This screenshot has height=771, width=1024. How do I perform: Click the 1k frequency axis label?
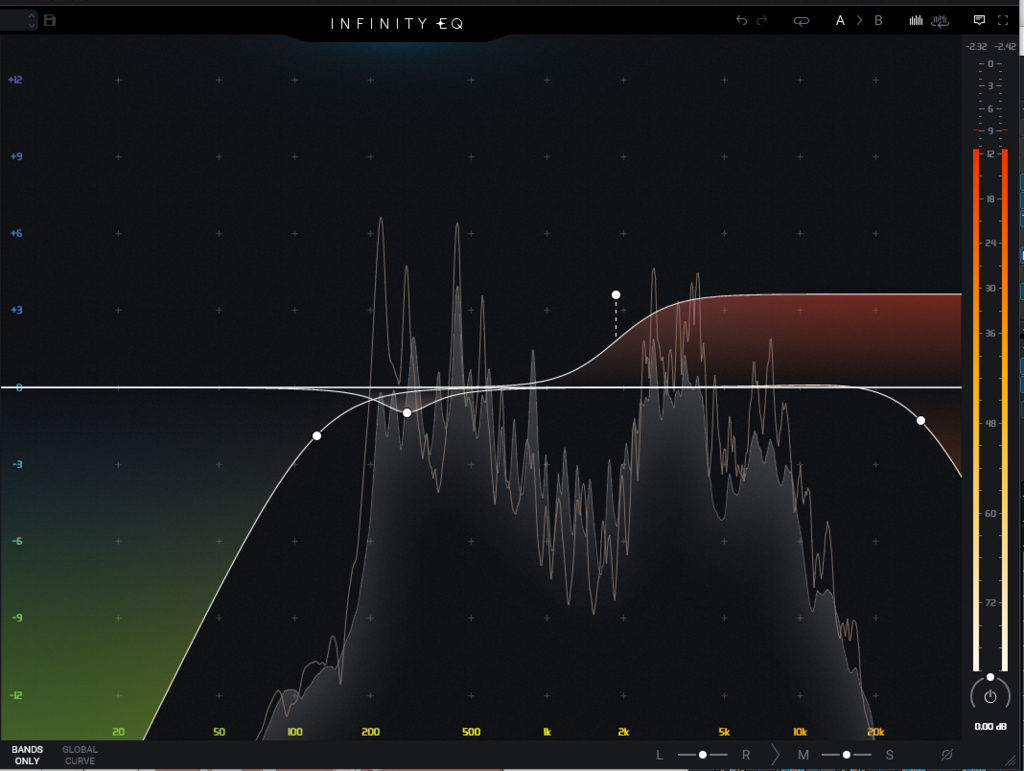547,732
